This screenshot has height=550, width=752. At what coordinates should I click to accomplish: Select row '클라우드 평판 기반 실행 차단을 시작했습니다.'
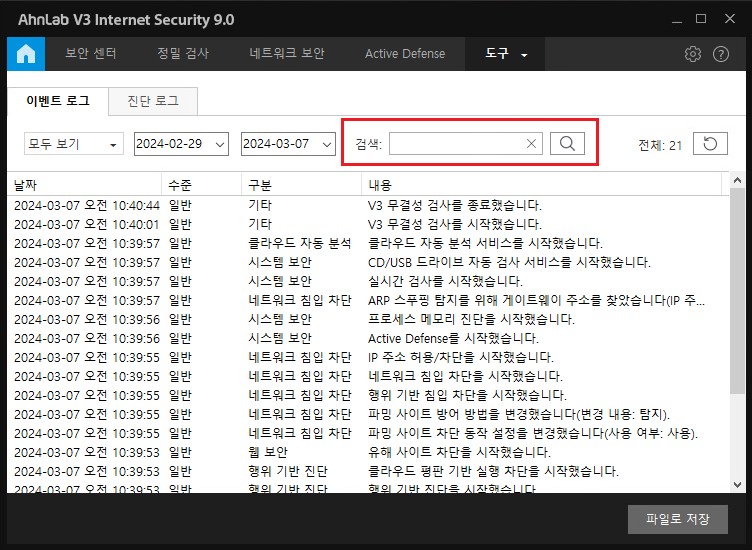coord(368,471)
